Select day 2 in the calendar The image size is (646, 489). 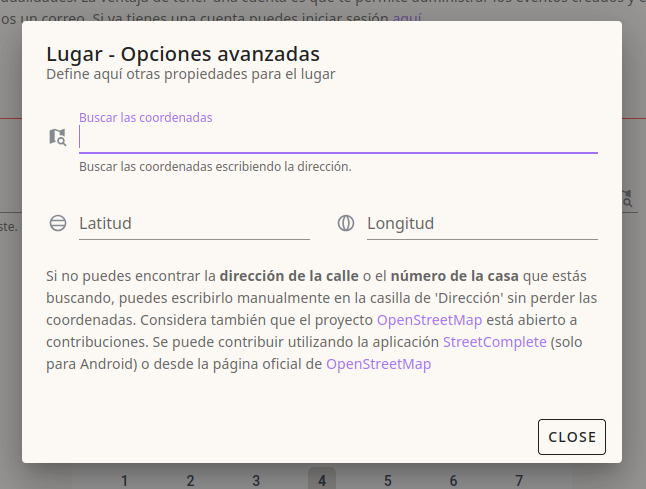coord(190,480)
